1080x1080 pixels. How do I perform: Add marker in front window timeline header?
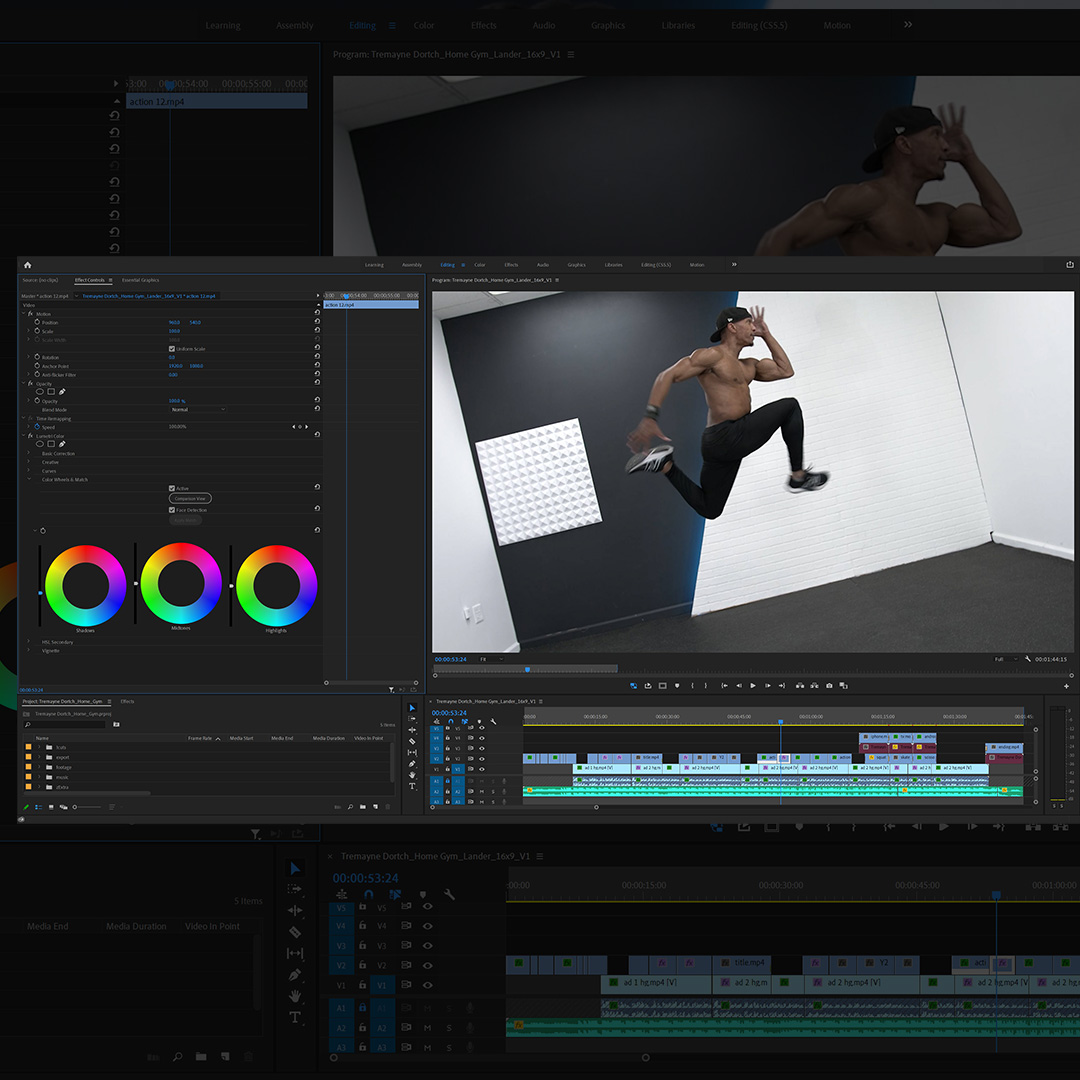pos(479,721)
